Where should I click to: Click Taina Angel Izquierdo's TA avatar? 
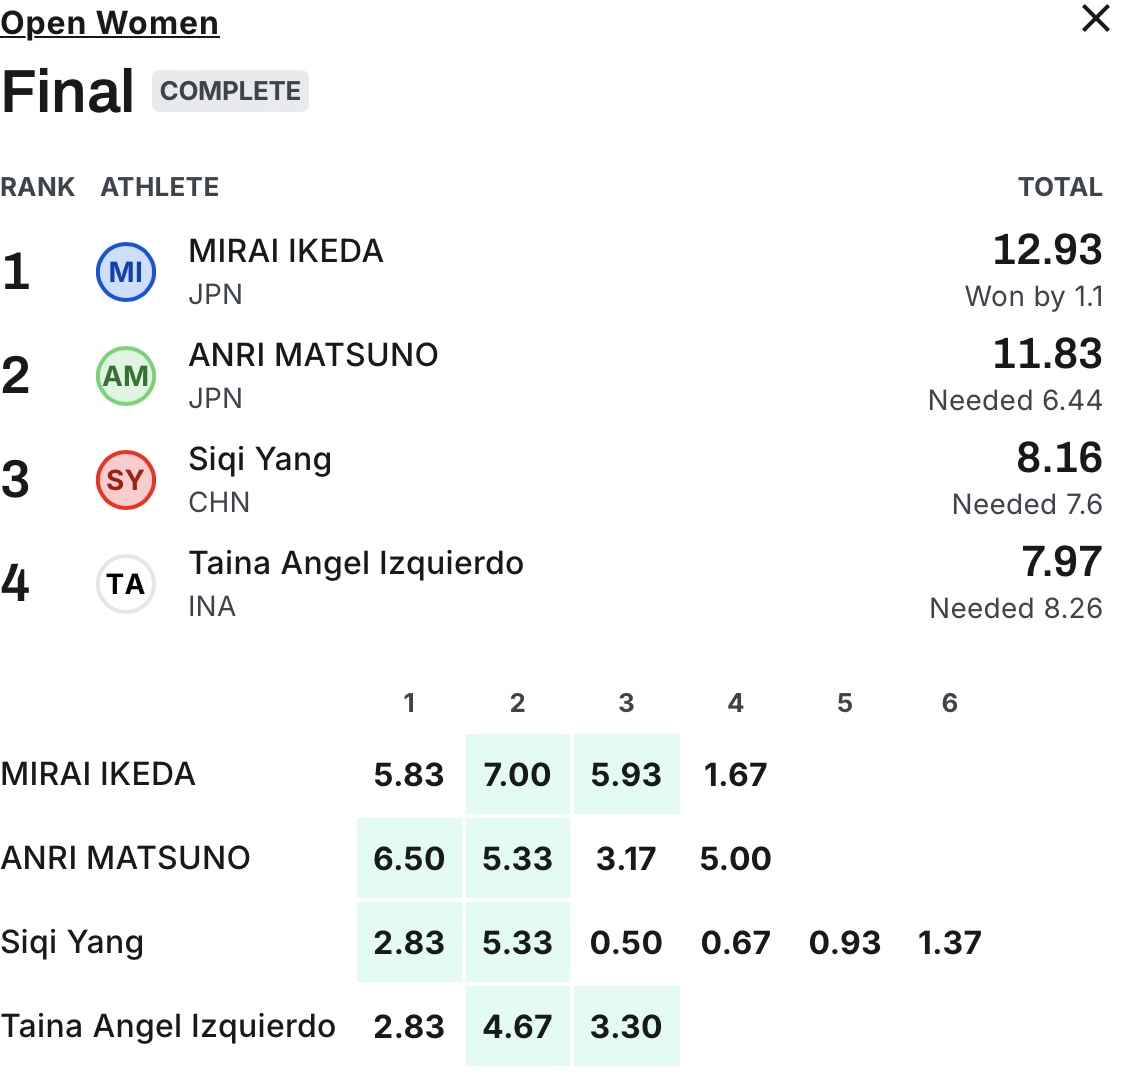click(x=126, y=584)
